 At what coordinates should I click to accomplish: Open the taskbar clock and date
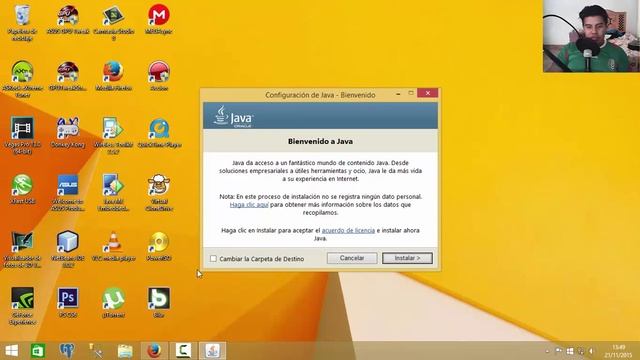coord(618,351)
